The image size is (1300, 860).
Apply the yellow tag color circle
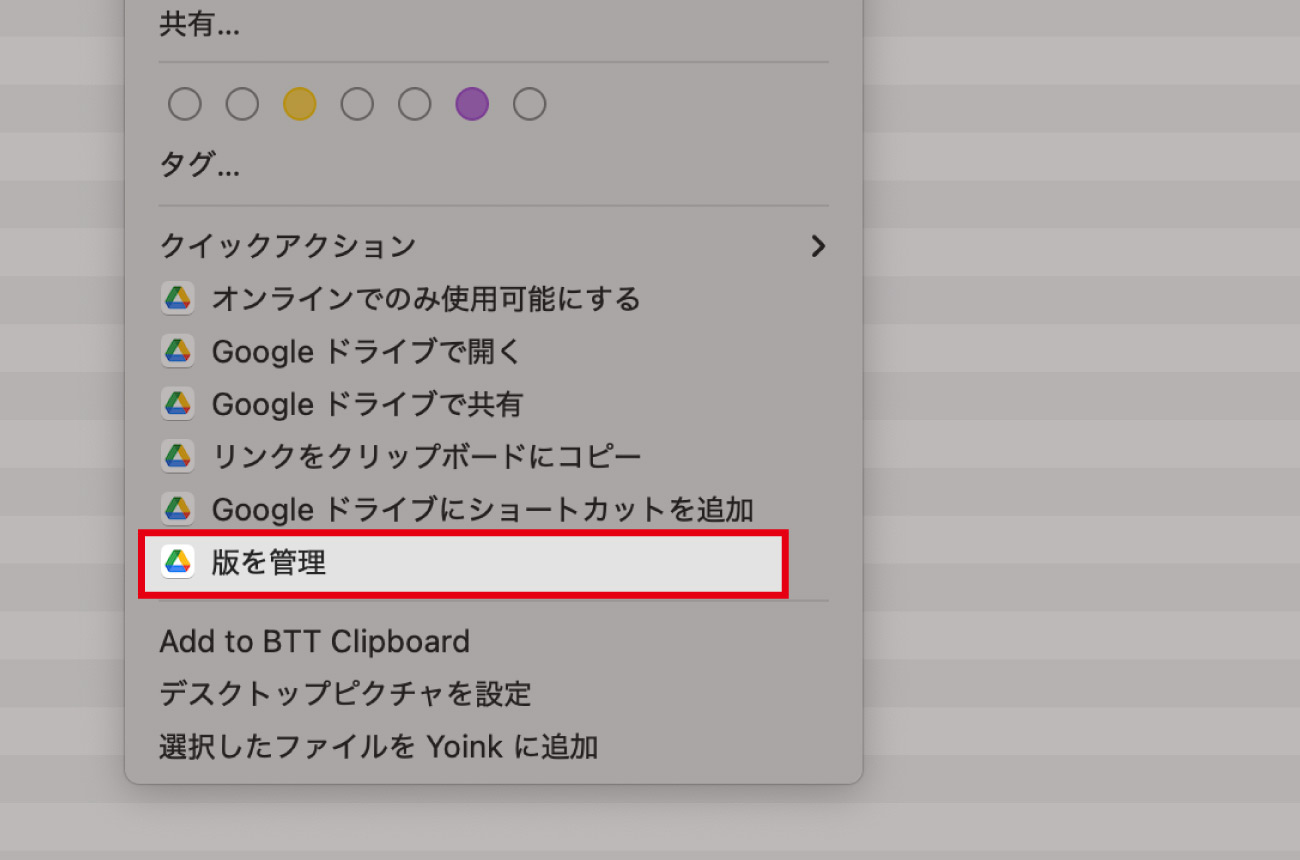click(x=300, y=104)
